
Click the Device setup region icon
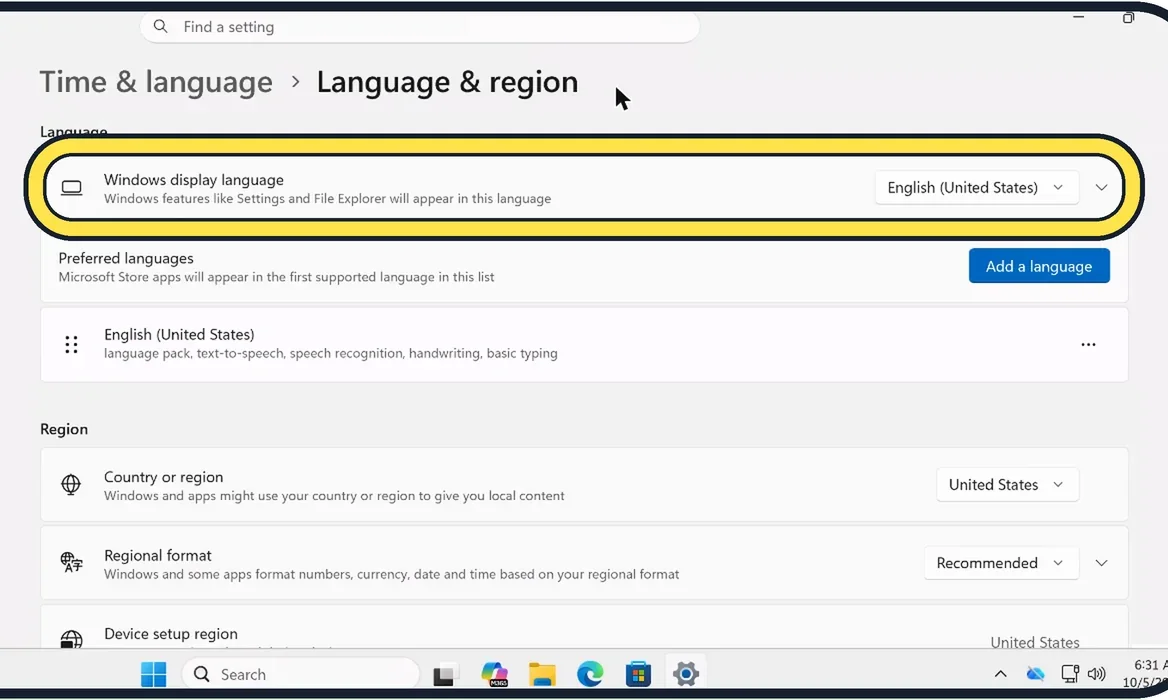coord(72,639)
